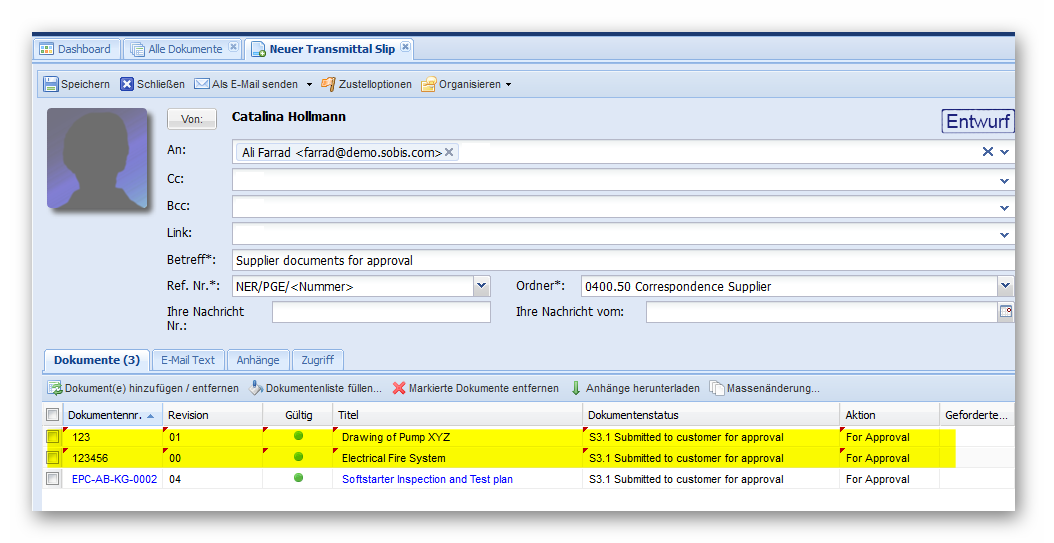Tick checkbox for EPC-AB-KG-0002 row

pyautogui.click(x=53, y=479)
